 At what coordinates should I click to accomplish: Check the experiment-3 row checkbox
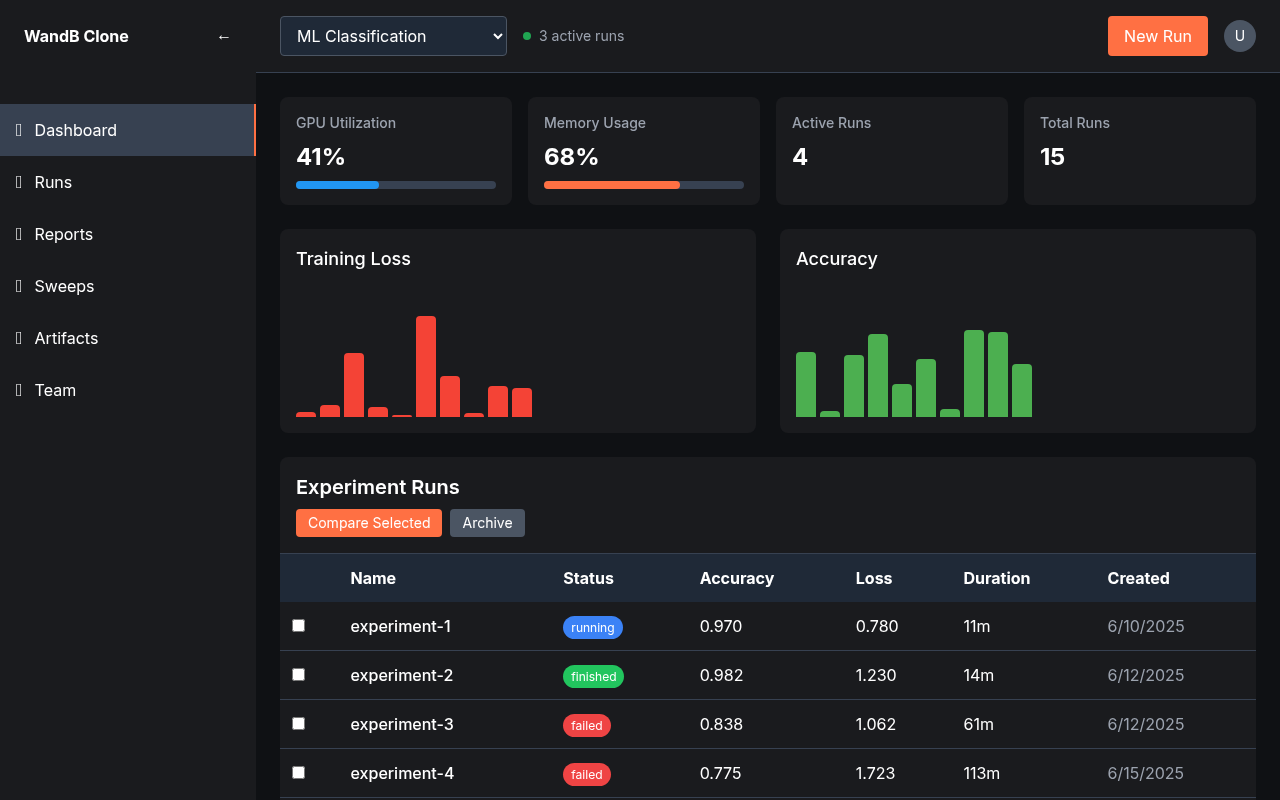coord(298,724)
